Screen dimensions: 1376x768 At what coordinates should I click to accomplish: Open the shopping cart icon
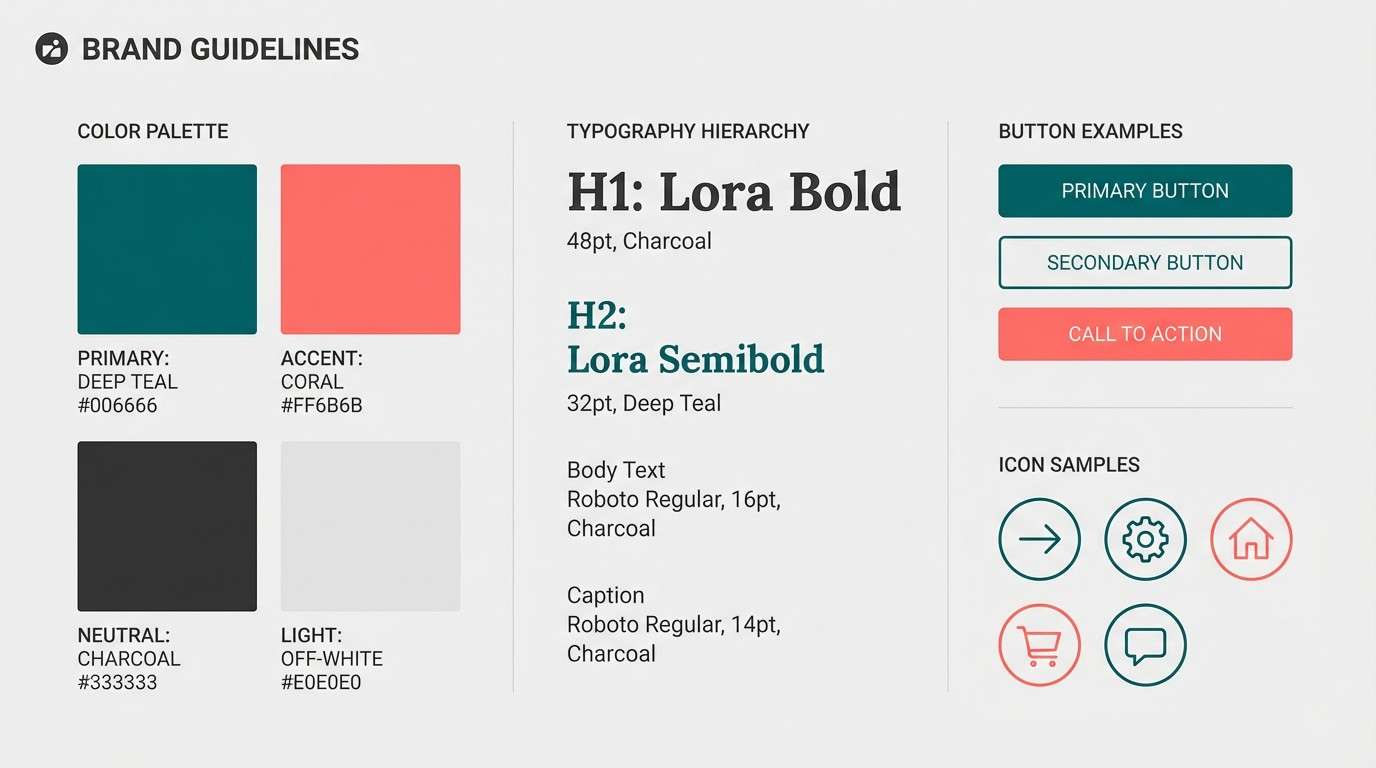(x=1039, y=645)
